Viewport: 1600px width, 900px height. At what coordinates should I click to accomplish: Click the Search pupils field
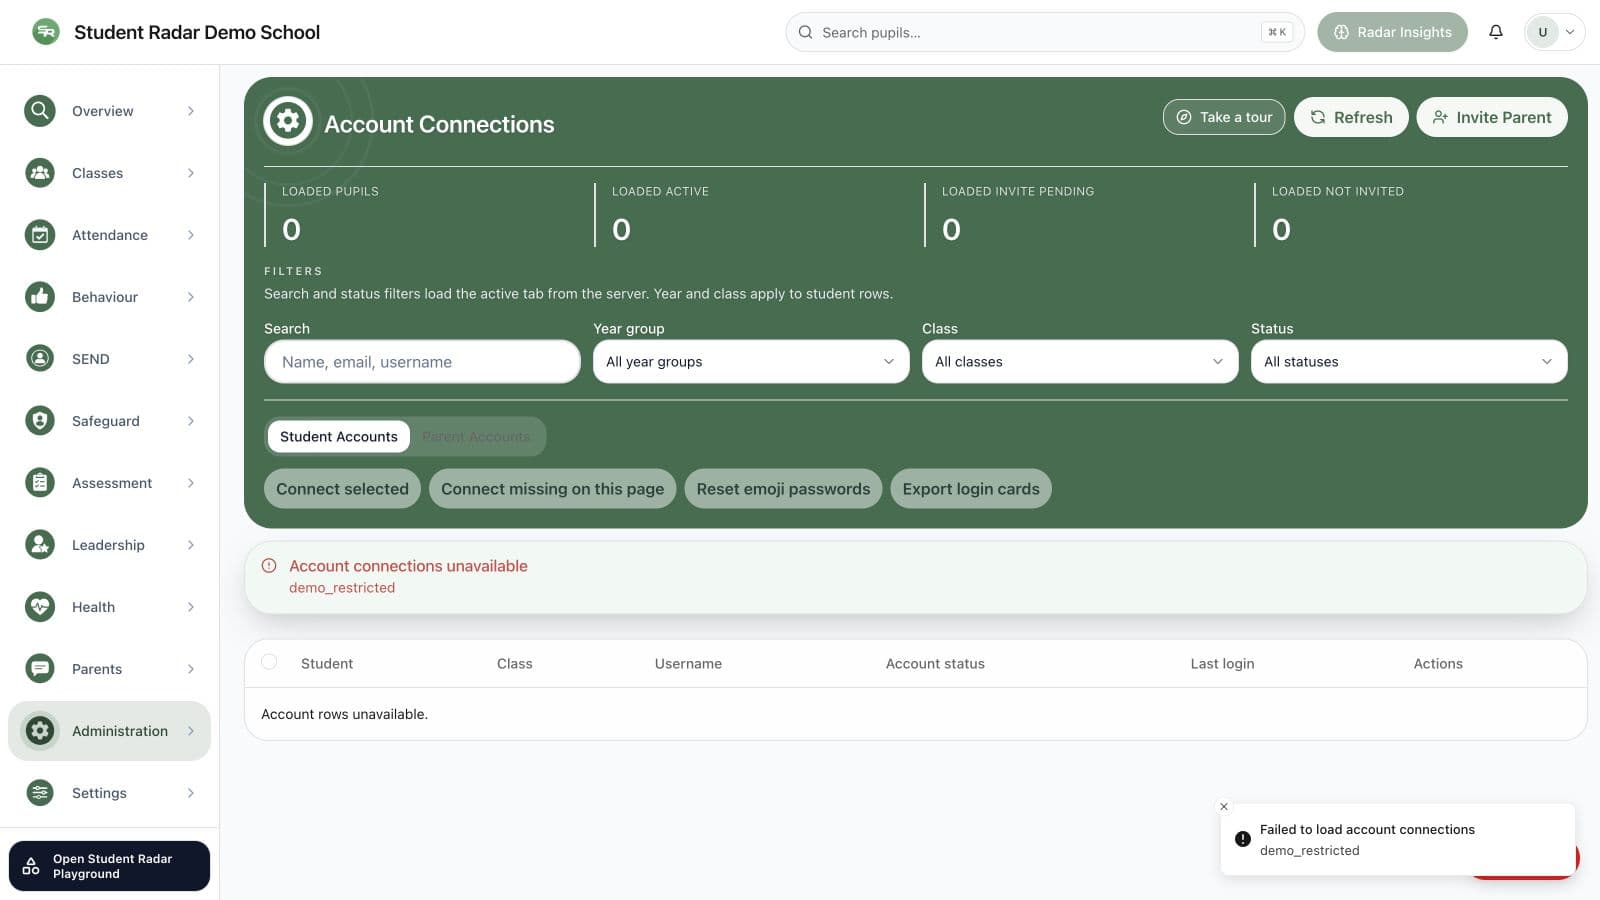(x=1045, y=32)
